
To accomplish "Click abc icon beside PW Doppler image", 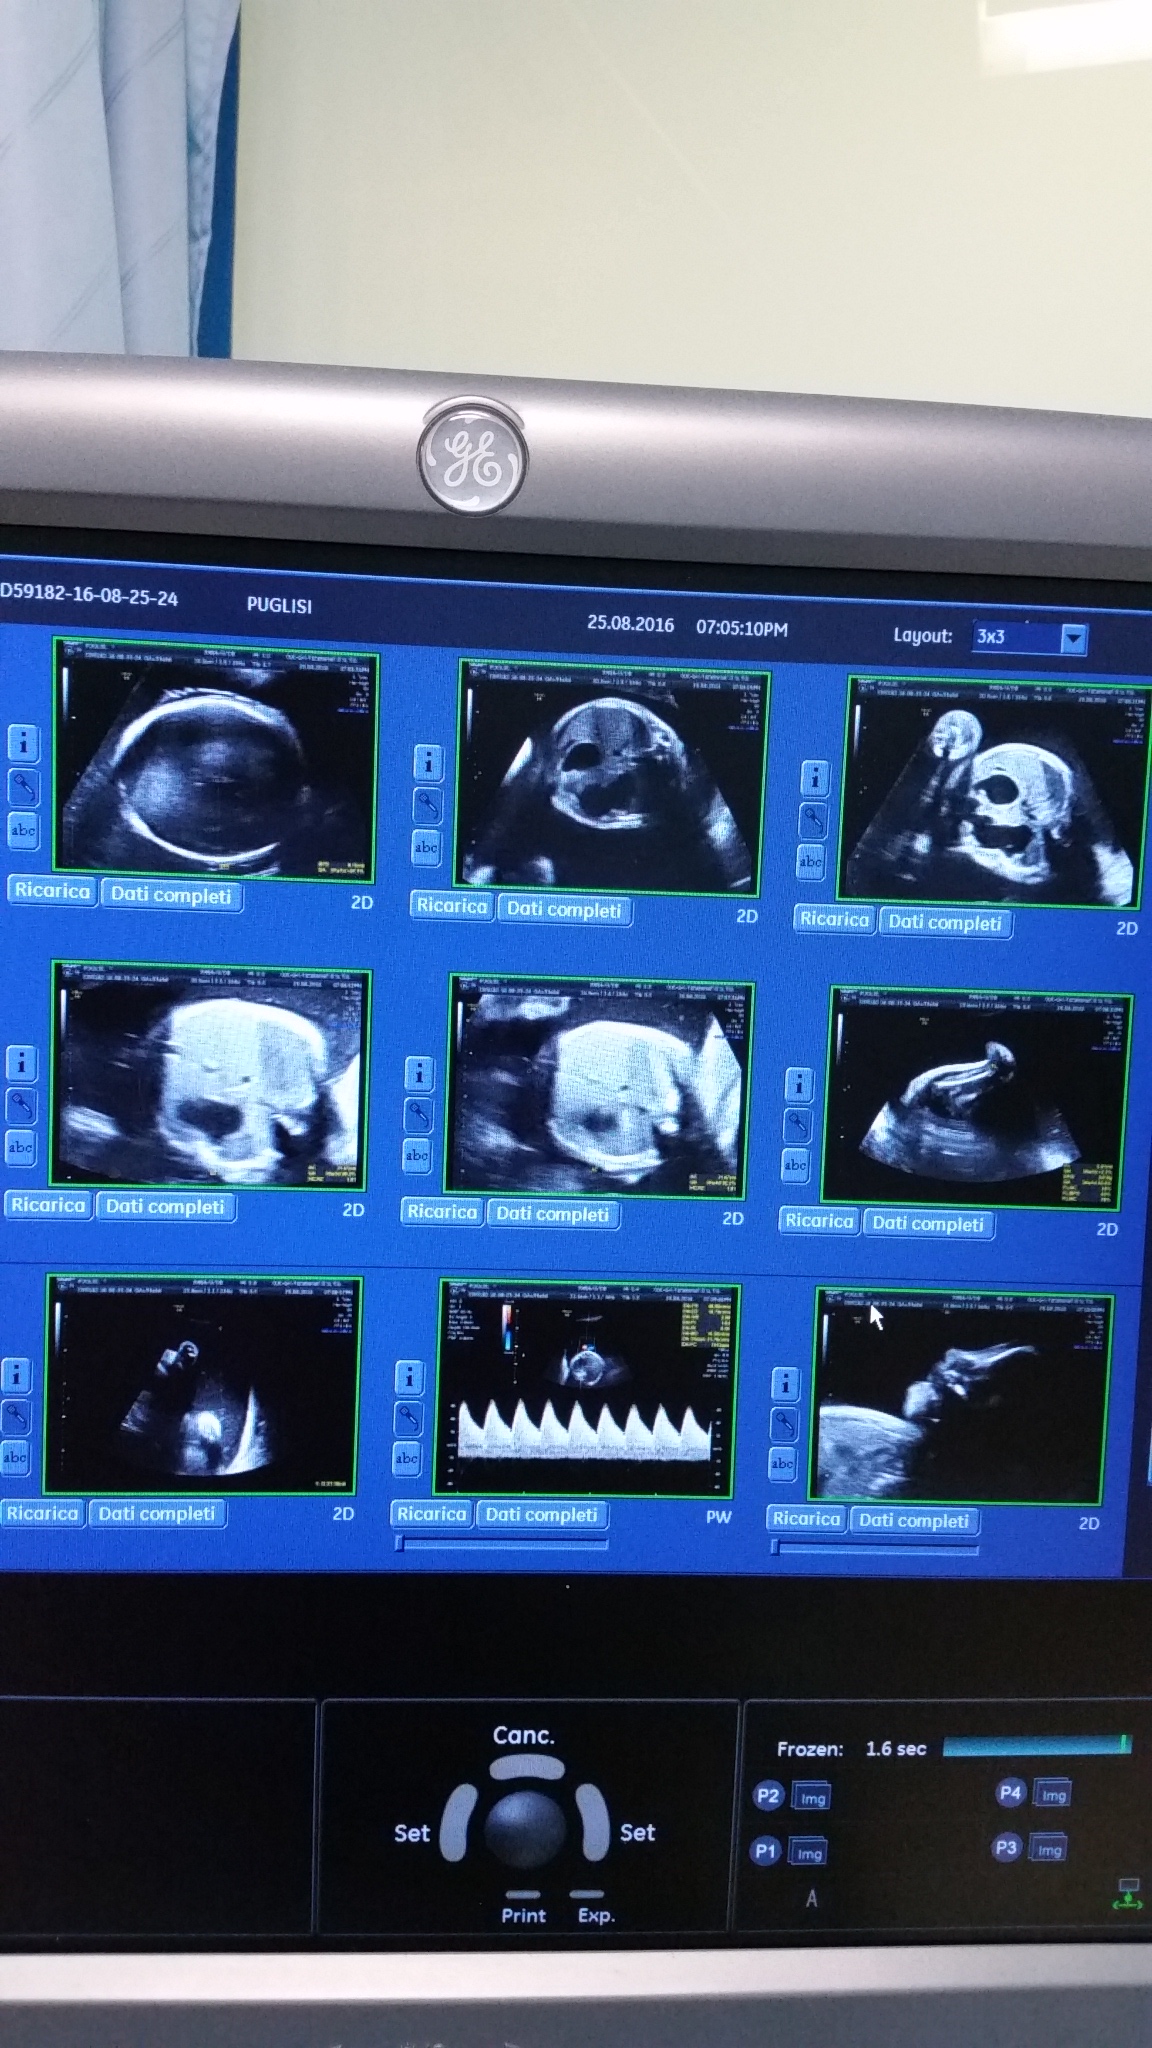I will [x=407, y=1458].
